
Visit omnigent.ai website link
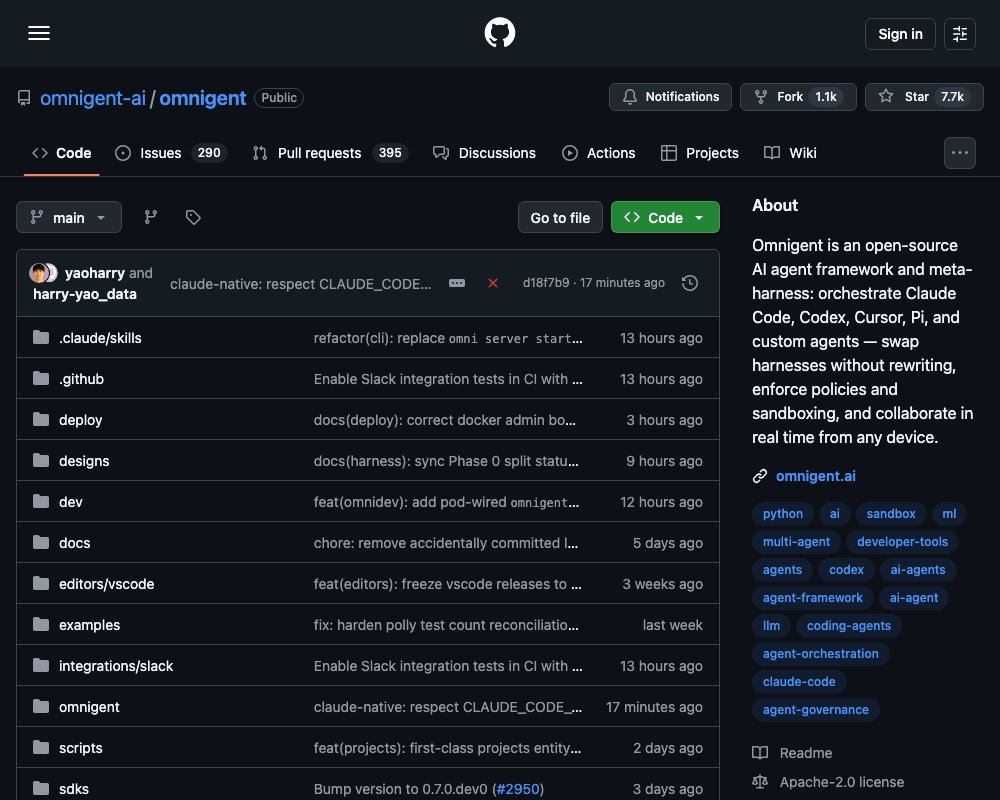pos(816,476)
